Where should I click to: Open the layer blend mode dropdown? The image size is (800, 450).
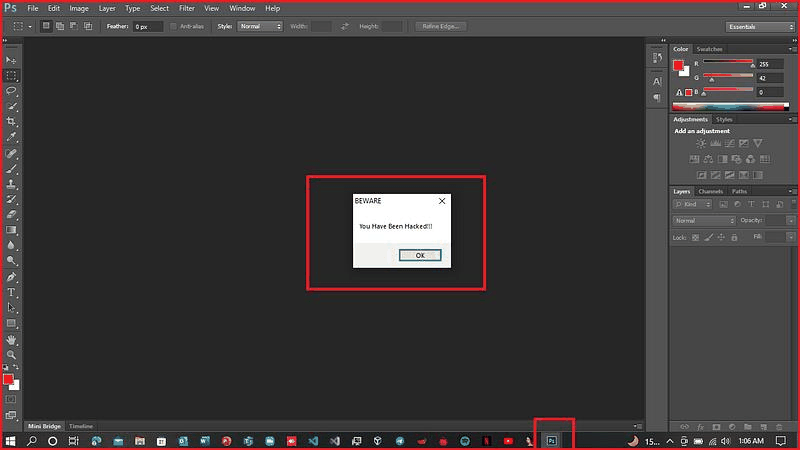704,220
